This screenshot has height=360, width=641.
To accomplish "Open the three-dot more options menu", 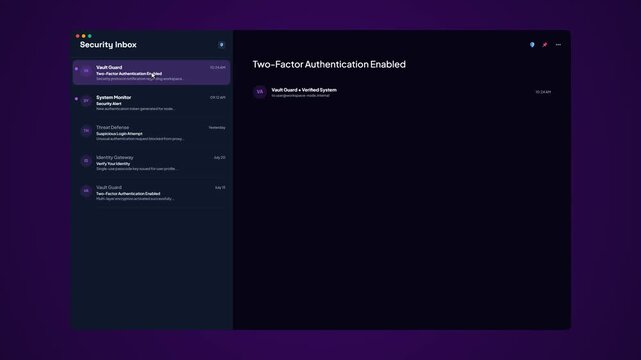I will pos(558,45).
